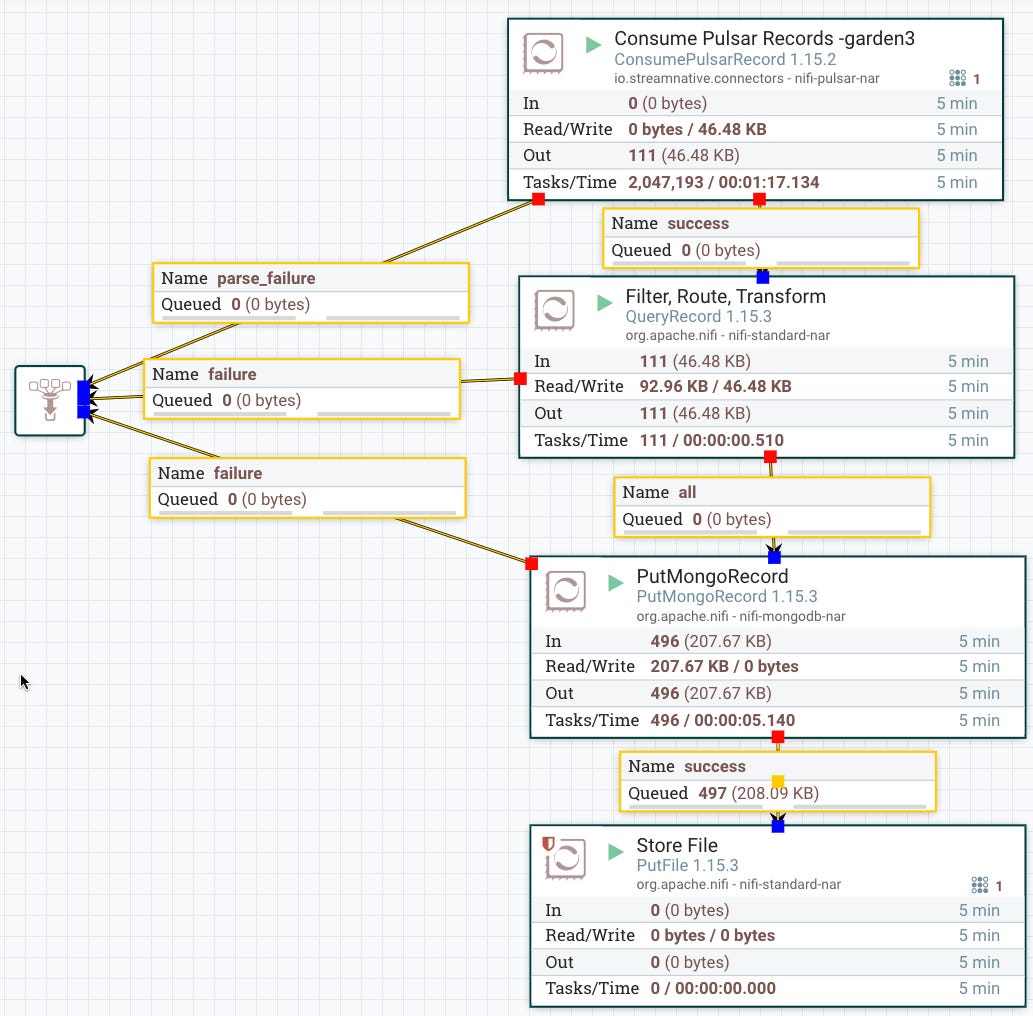Select the funnel icon on the left canvas
The image size is (1033, 1016).
[x=50, y=399]
